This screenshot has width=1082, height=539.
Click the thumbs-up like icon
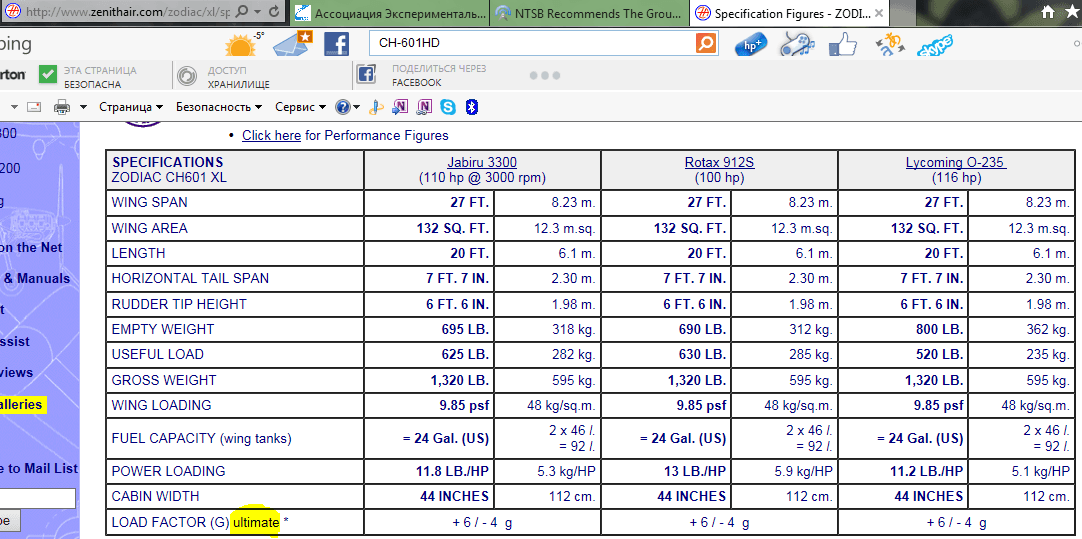pos(843,44)
